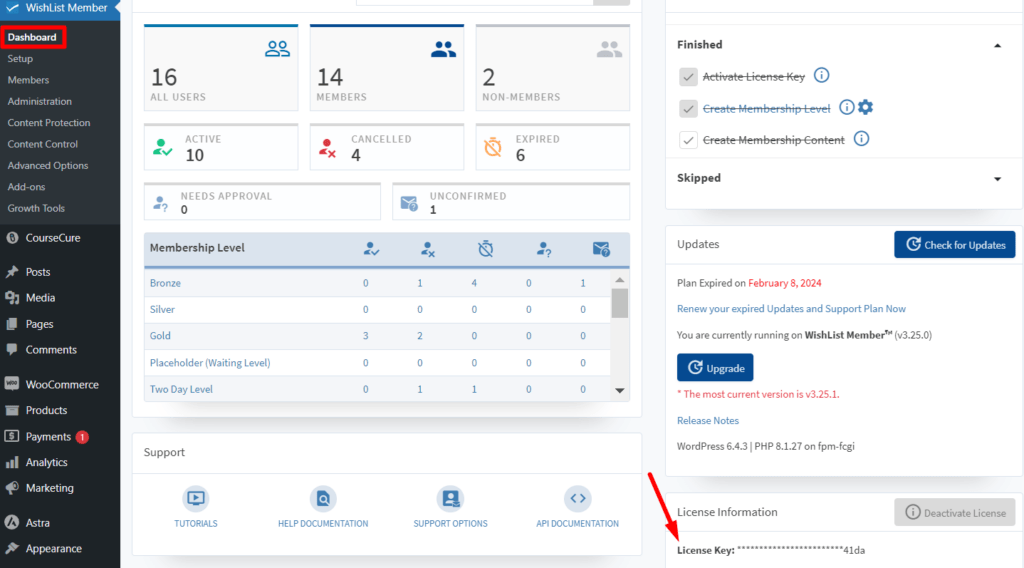Image resolution: width=1024 pixels, height=568 pixels.
Task: Click the Upgrade button
Action: (715, 368)
